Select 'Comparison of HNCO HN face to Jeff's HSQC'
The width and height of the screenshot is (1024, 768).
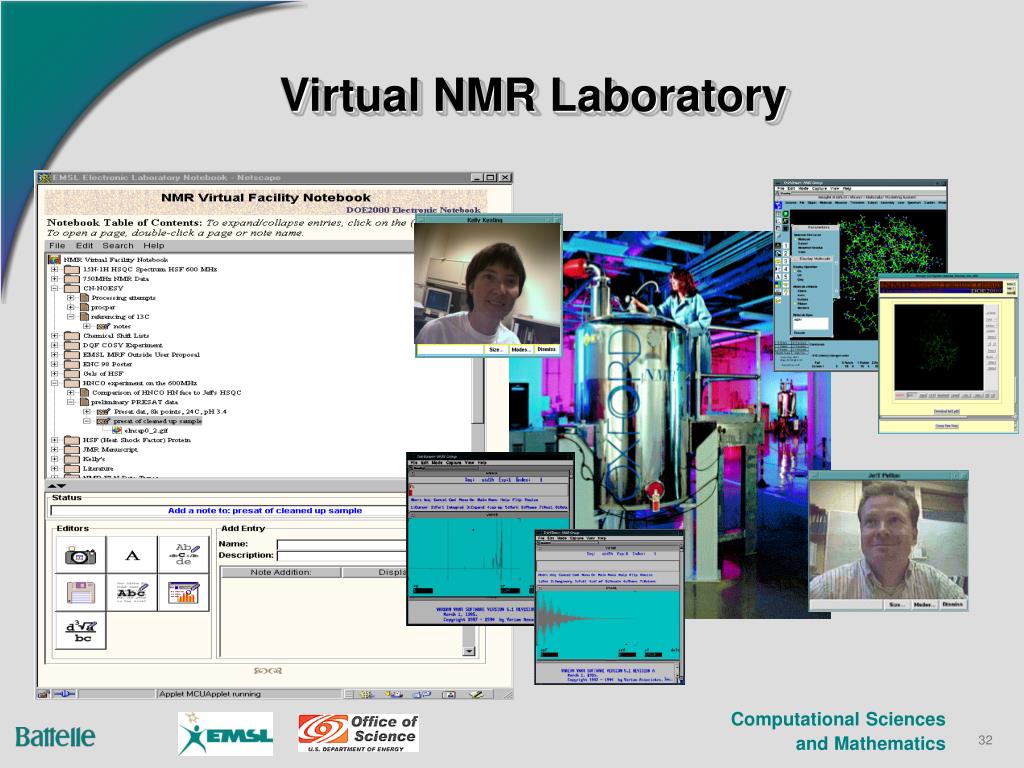(167, 392)
